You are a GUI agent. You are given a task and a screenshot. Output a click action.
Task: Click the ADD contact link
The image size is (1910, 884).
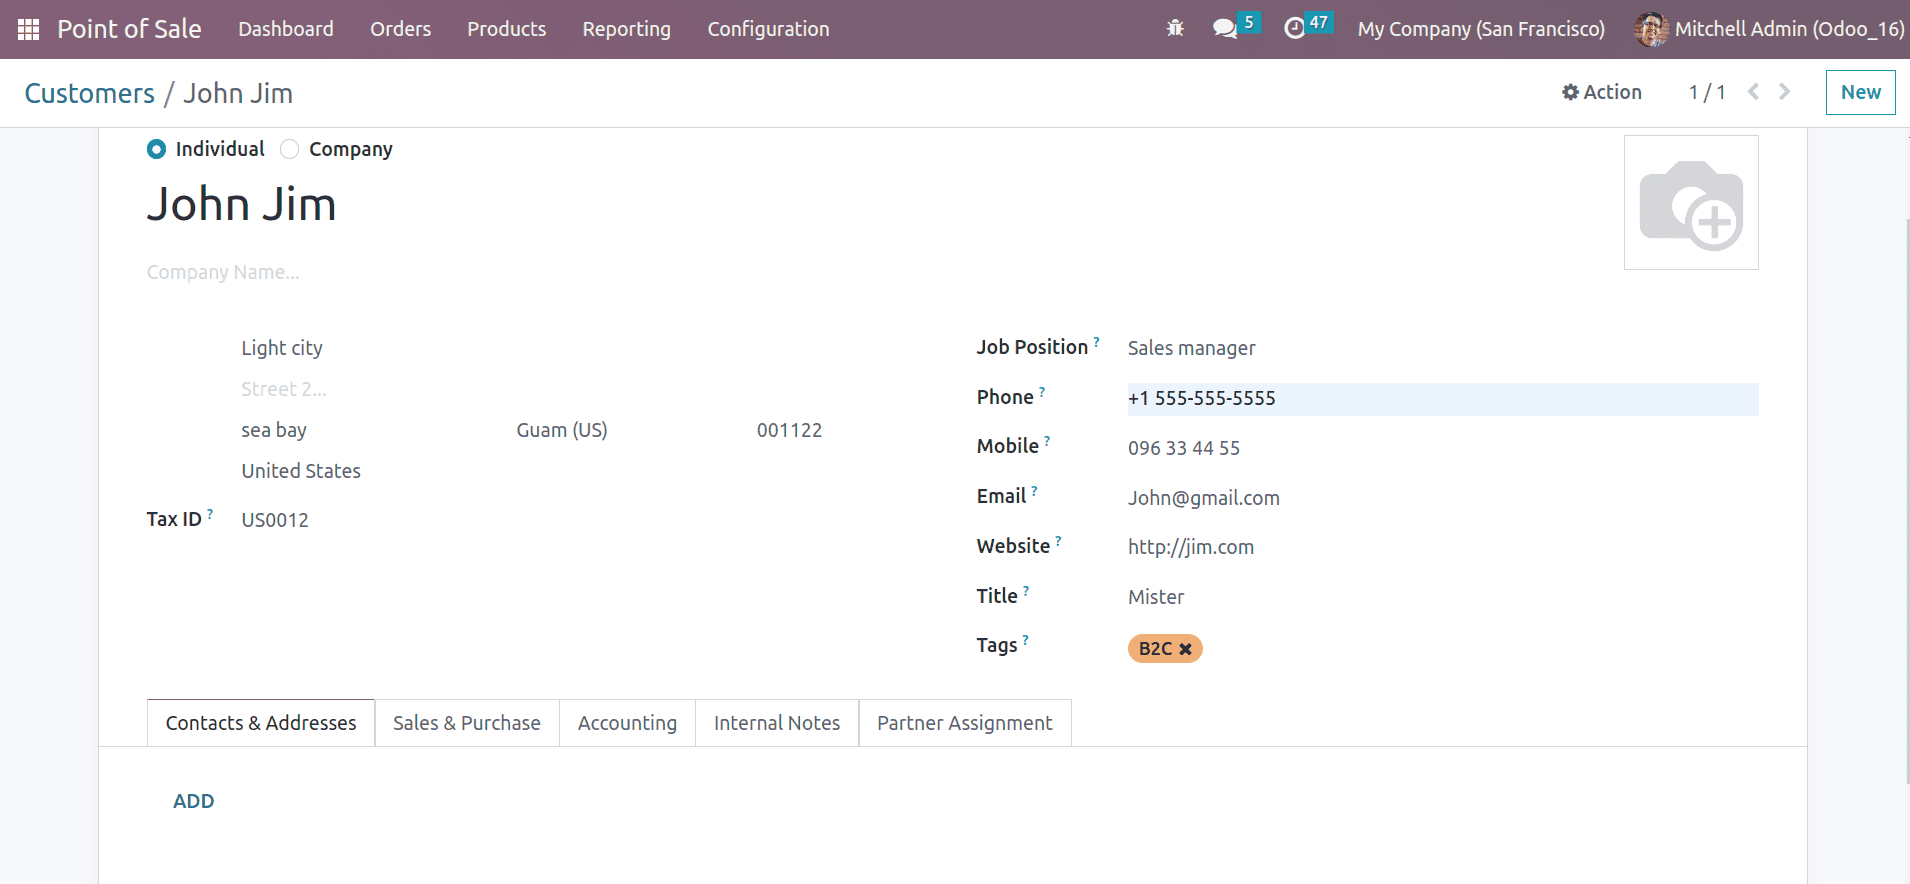[x=194, y=801]
